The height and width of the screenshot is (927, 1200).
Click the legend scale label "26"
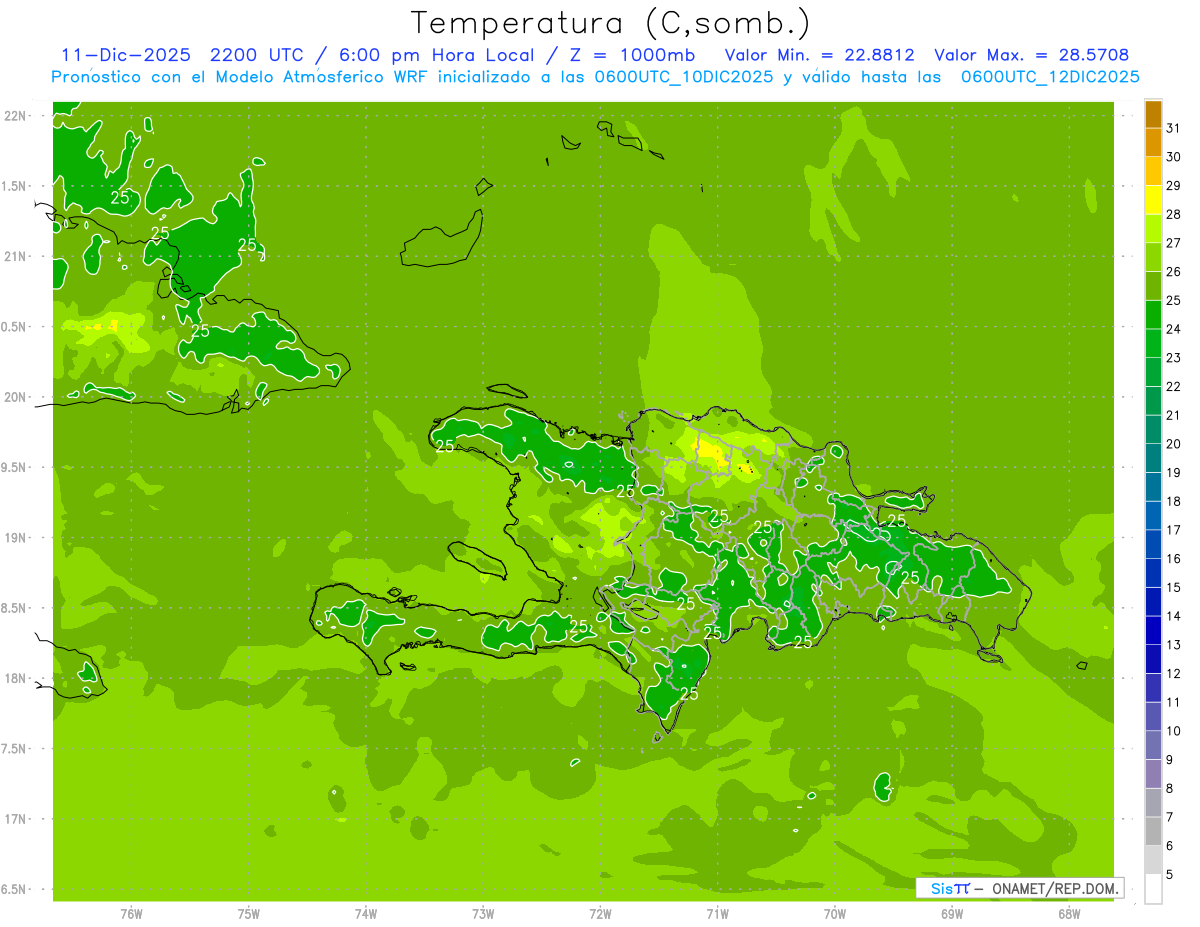tap(1174, 272)
